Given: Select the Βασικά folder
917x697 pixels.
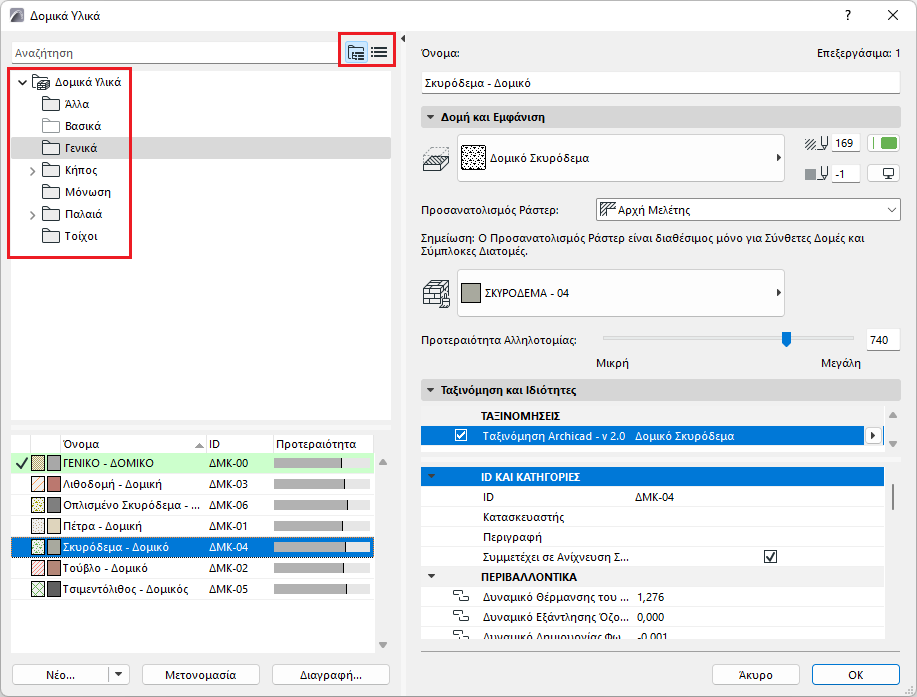Looking at the screenshot, I should 82,126.
